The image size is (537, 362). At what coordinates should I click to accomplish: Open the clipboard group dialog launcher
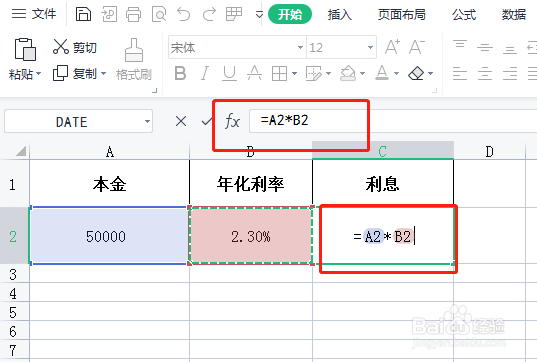tap(154, 90)
